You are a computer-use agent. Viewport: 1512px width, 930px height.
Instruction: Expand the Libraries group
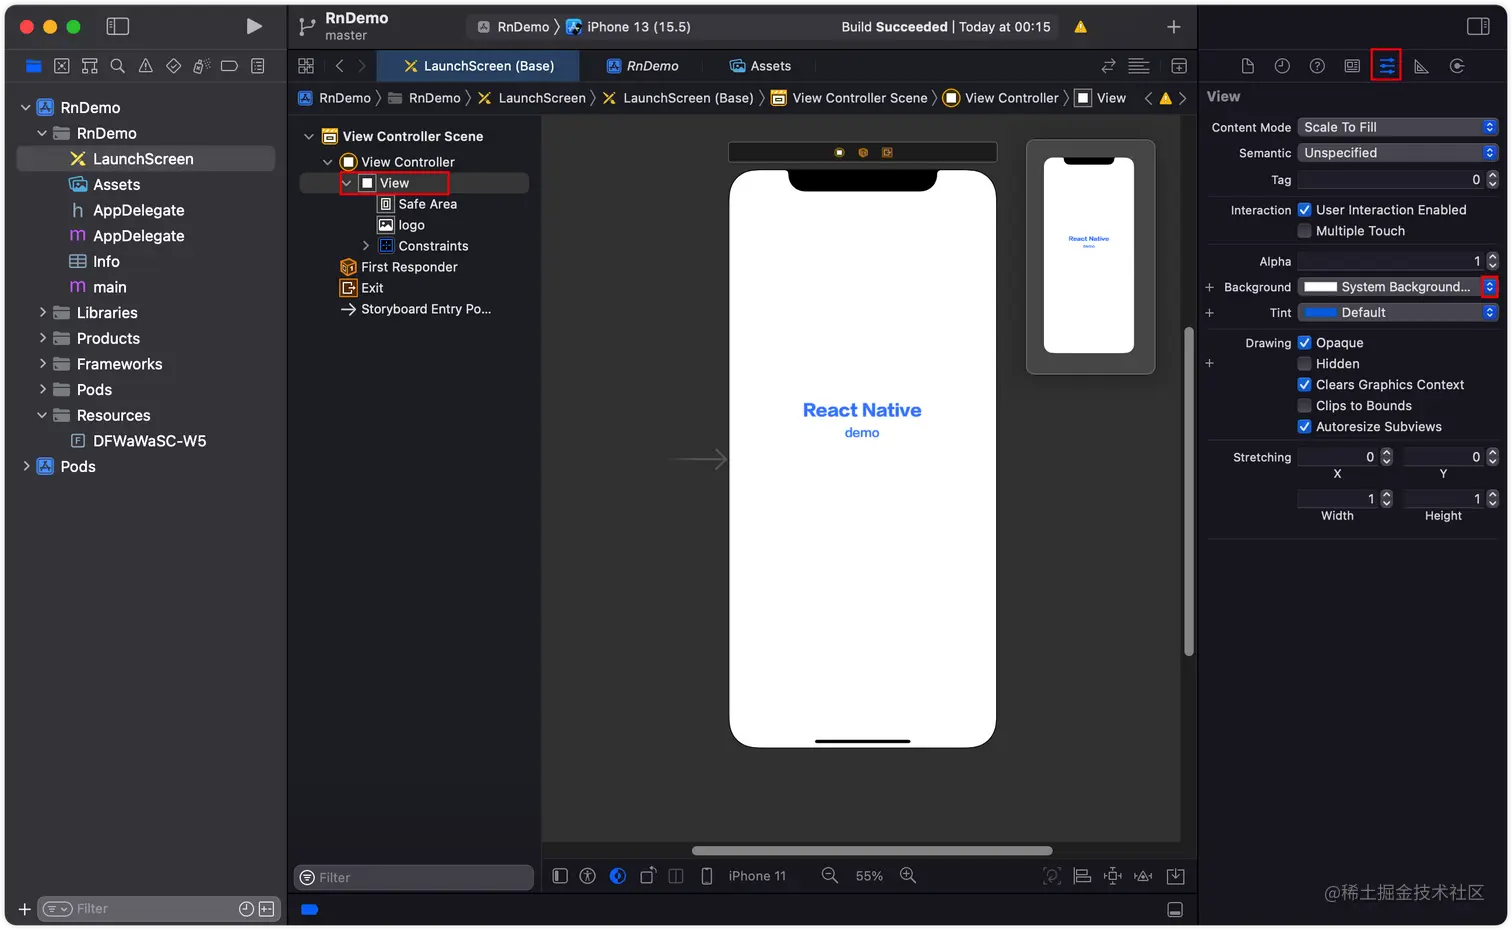[42, 312]
